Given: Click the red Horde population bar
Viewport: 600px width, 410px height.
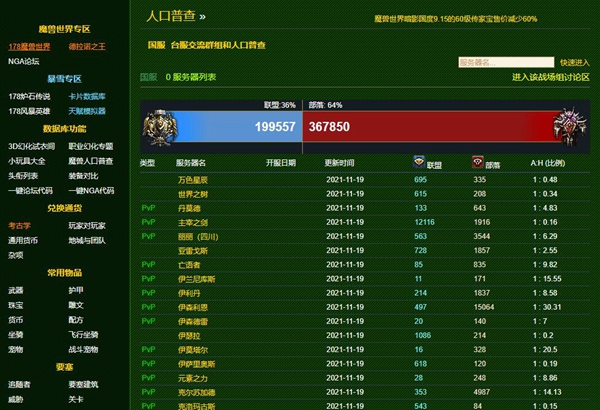Looking at the screenshot, I should pos(430,127).
